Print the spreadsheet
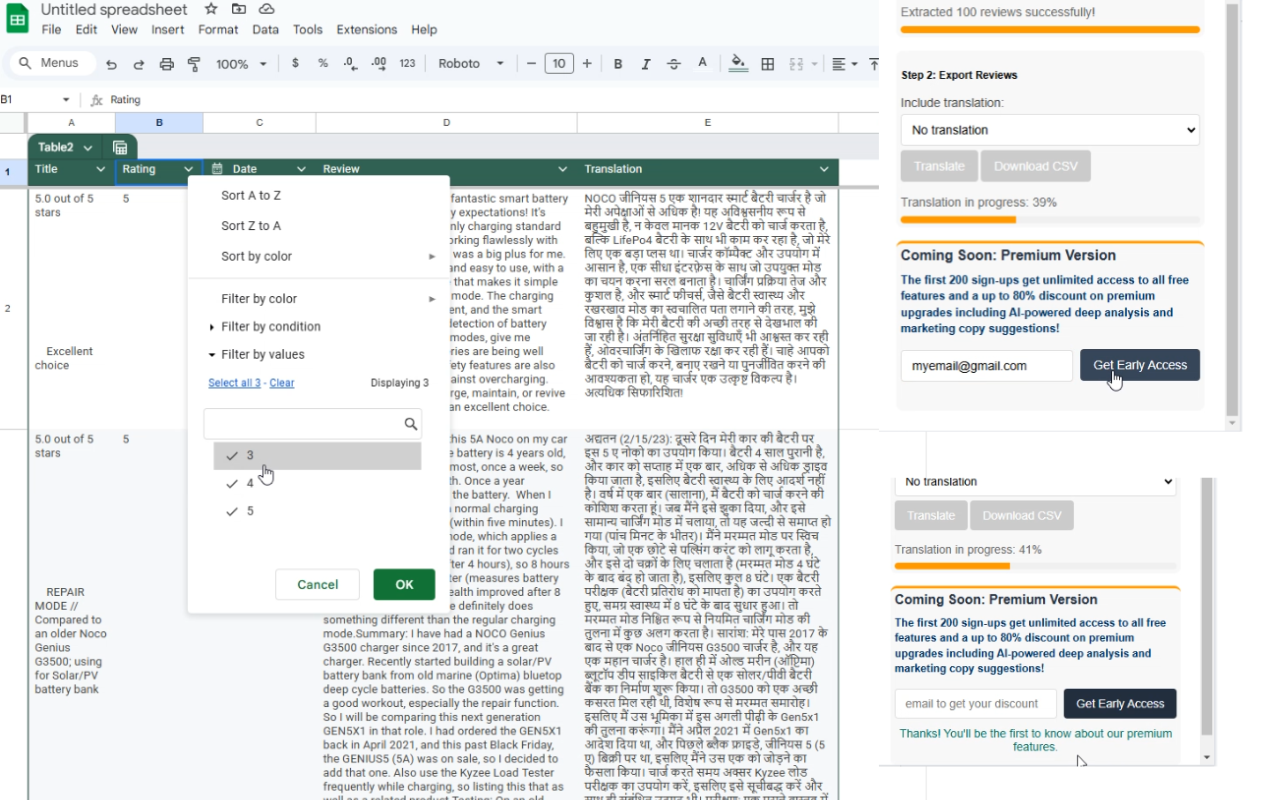Screen dimensions: 1280x800 click(167, 64)
